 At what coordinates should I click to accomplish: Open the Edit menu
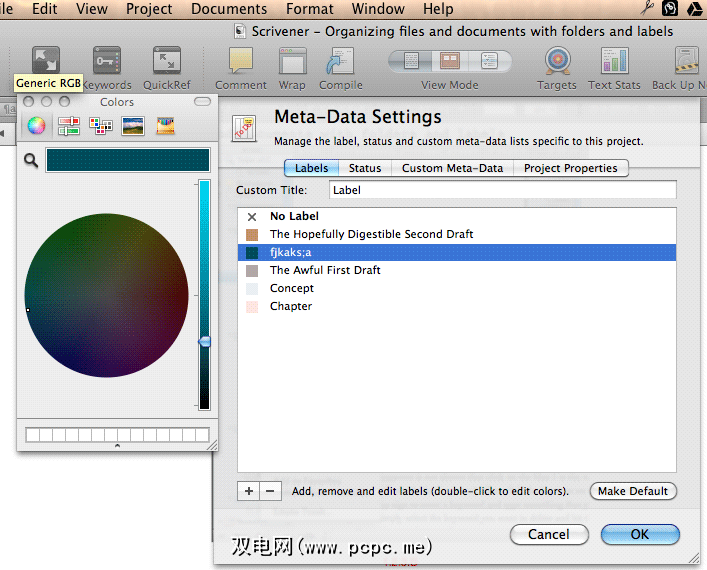coord(45,9)
